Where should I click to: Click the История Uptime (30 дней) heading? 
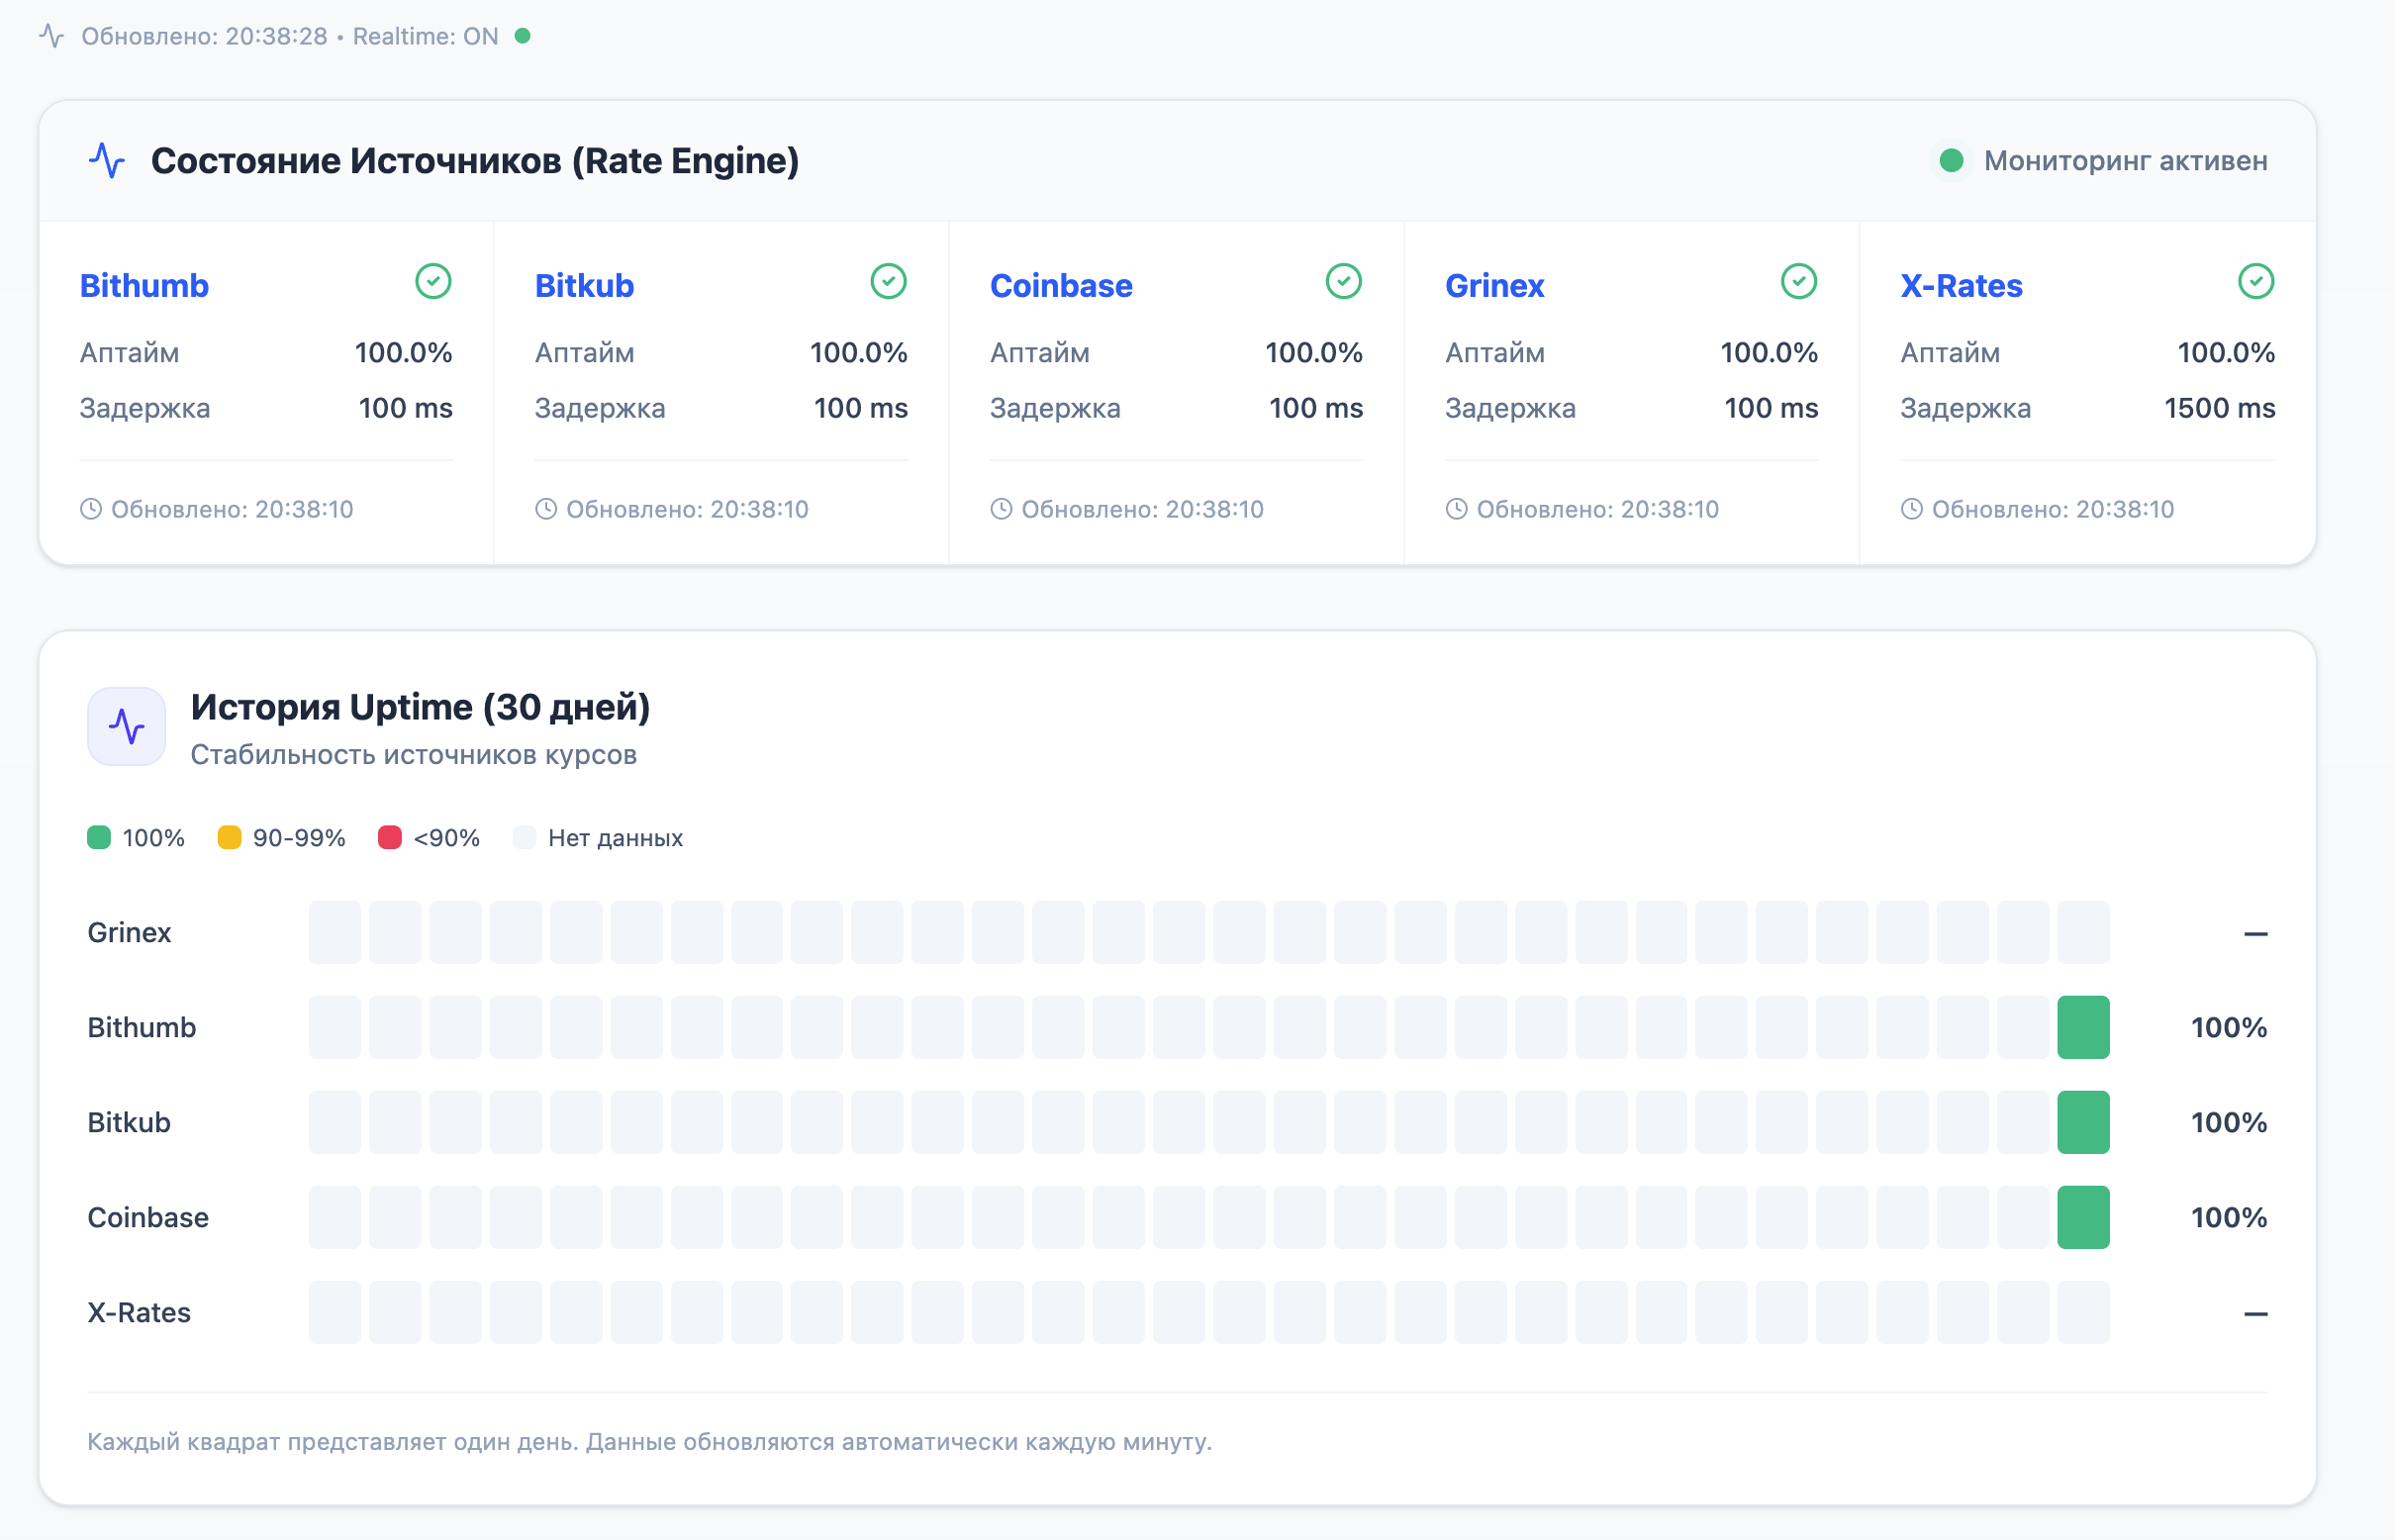click(420, 707)
